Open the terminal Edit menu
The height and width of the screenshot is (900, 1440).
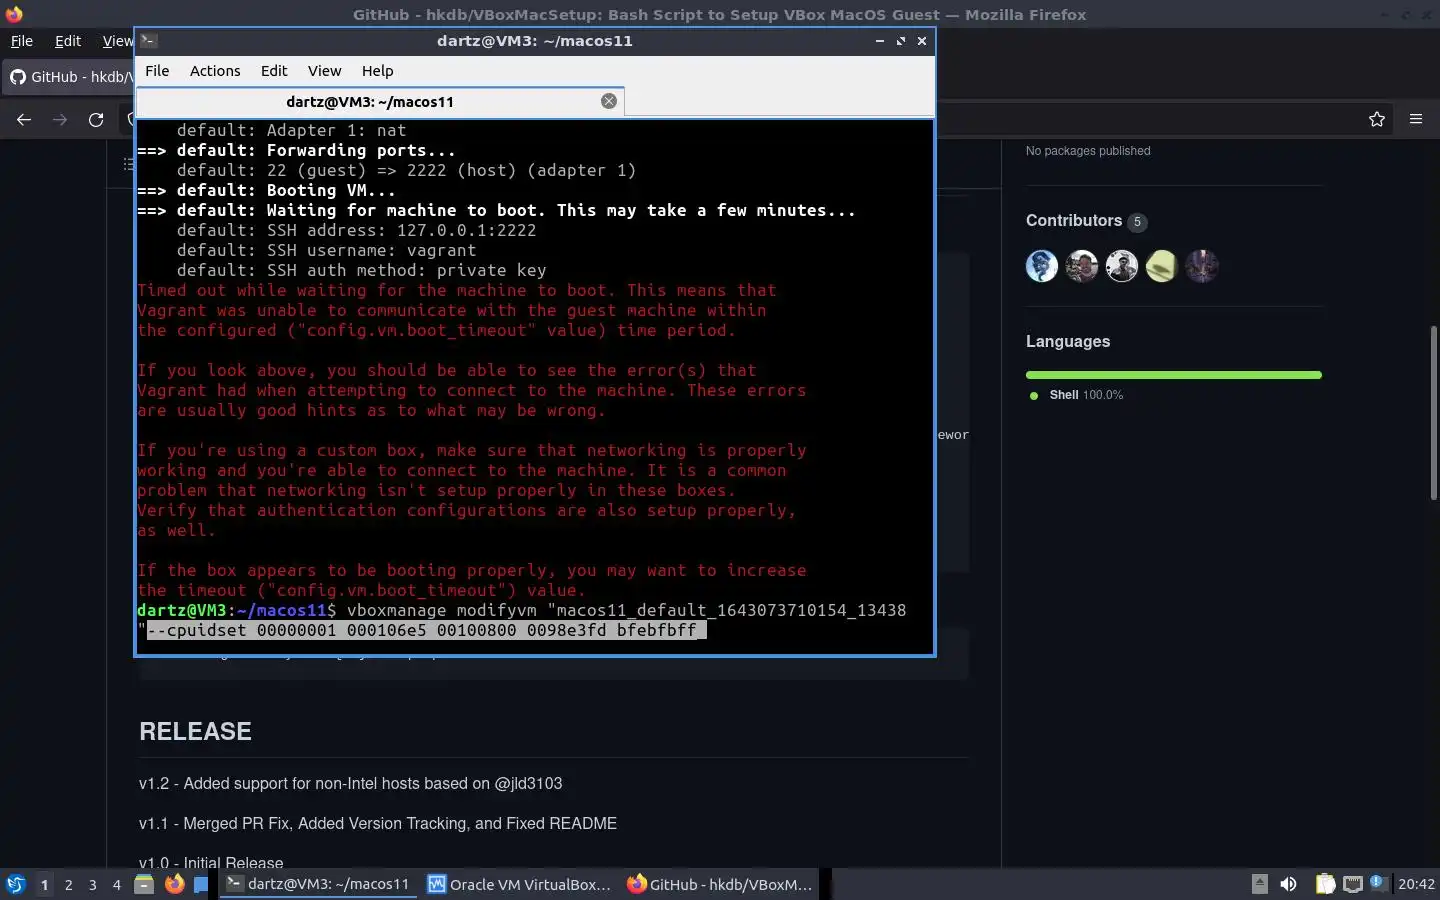click(x=274, y=71)
